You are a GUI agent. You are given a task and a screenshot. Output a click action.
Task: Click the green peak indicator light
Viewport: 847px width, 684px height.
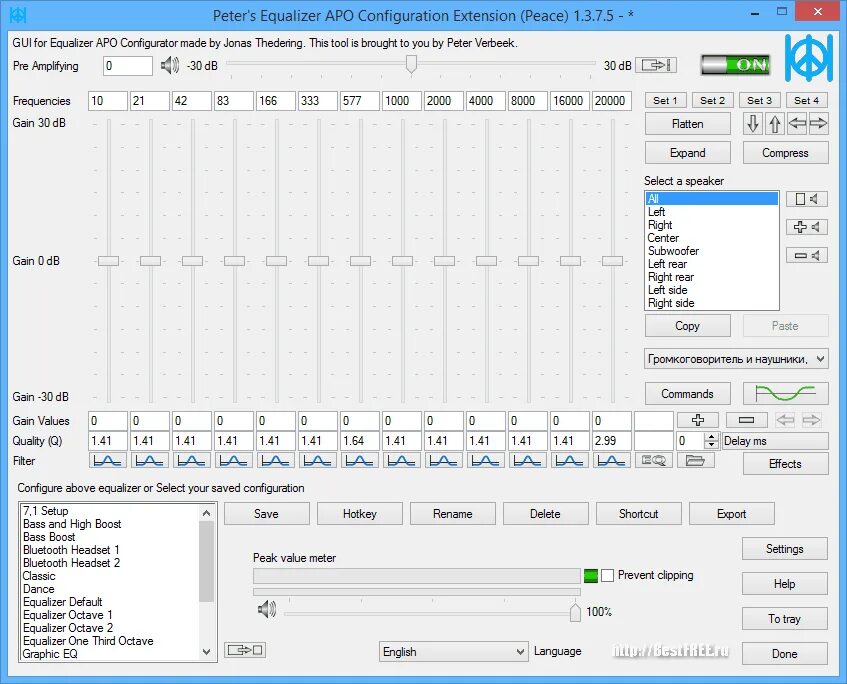[x=591, y=576]
